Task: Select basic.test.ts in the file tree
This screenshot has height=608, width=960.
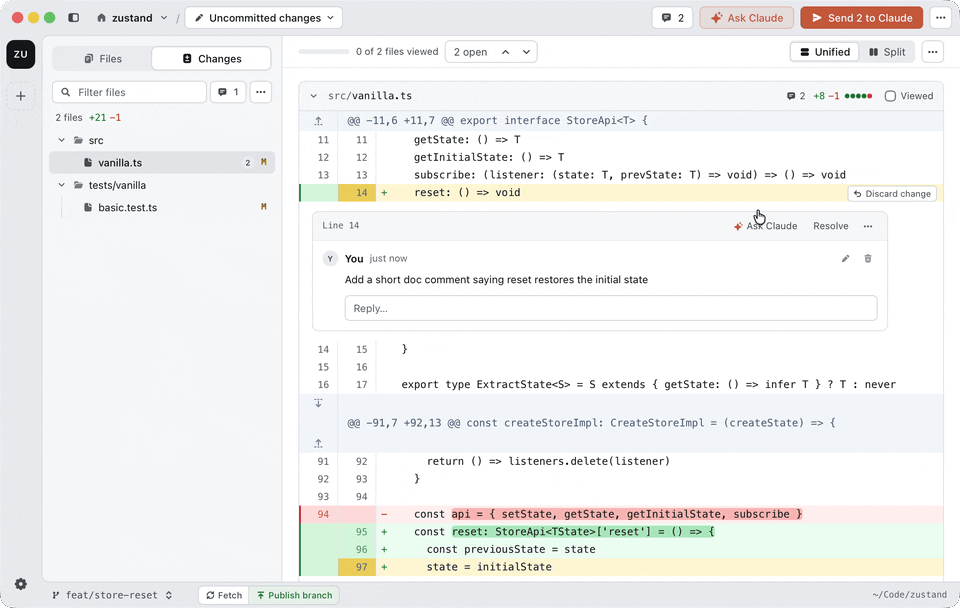Action: pyautogui.click(x=127, y=208)
